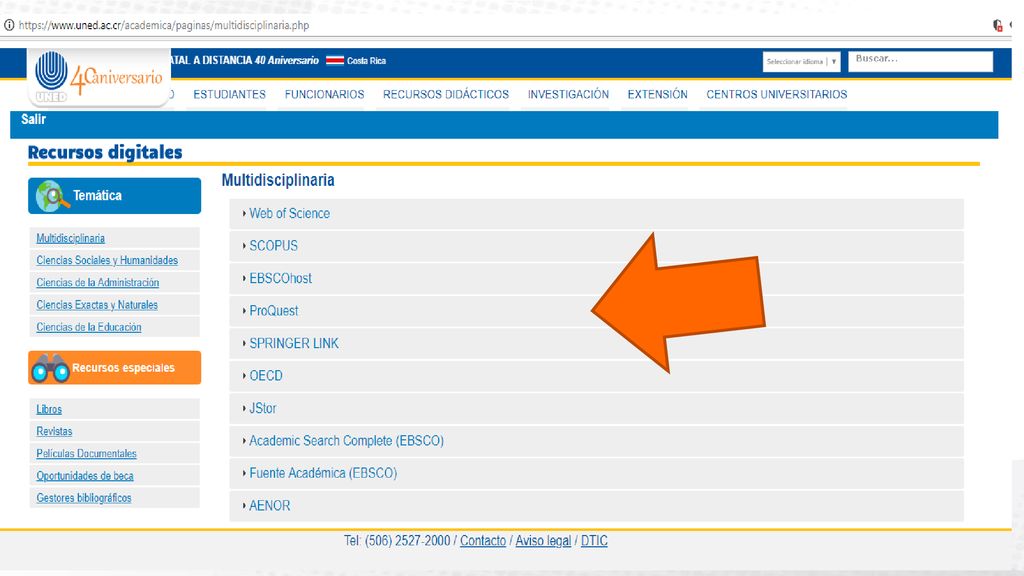Expand the ProQuest entry
1024x576 pixels.
596,311
